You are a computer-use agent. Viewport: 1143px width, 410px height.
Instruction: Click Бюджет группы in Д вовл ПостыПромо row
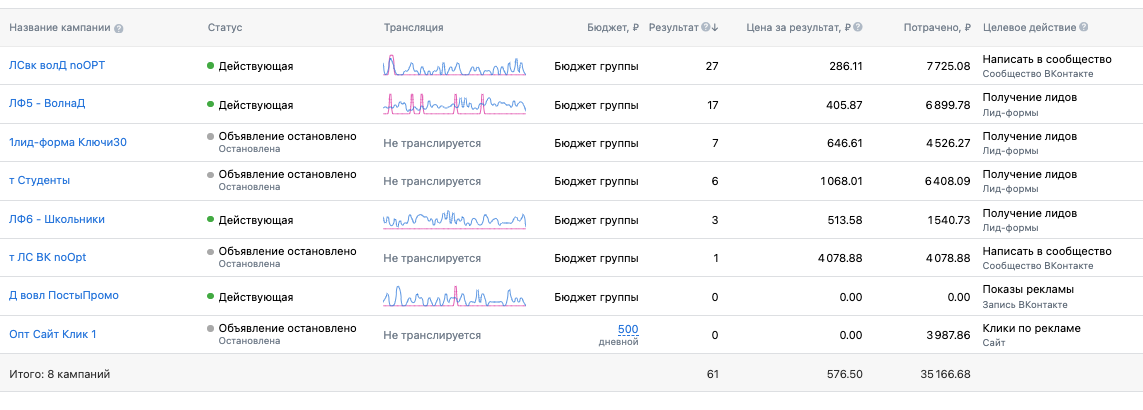pyautogui.click(x=596, y=297)
